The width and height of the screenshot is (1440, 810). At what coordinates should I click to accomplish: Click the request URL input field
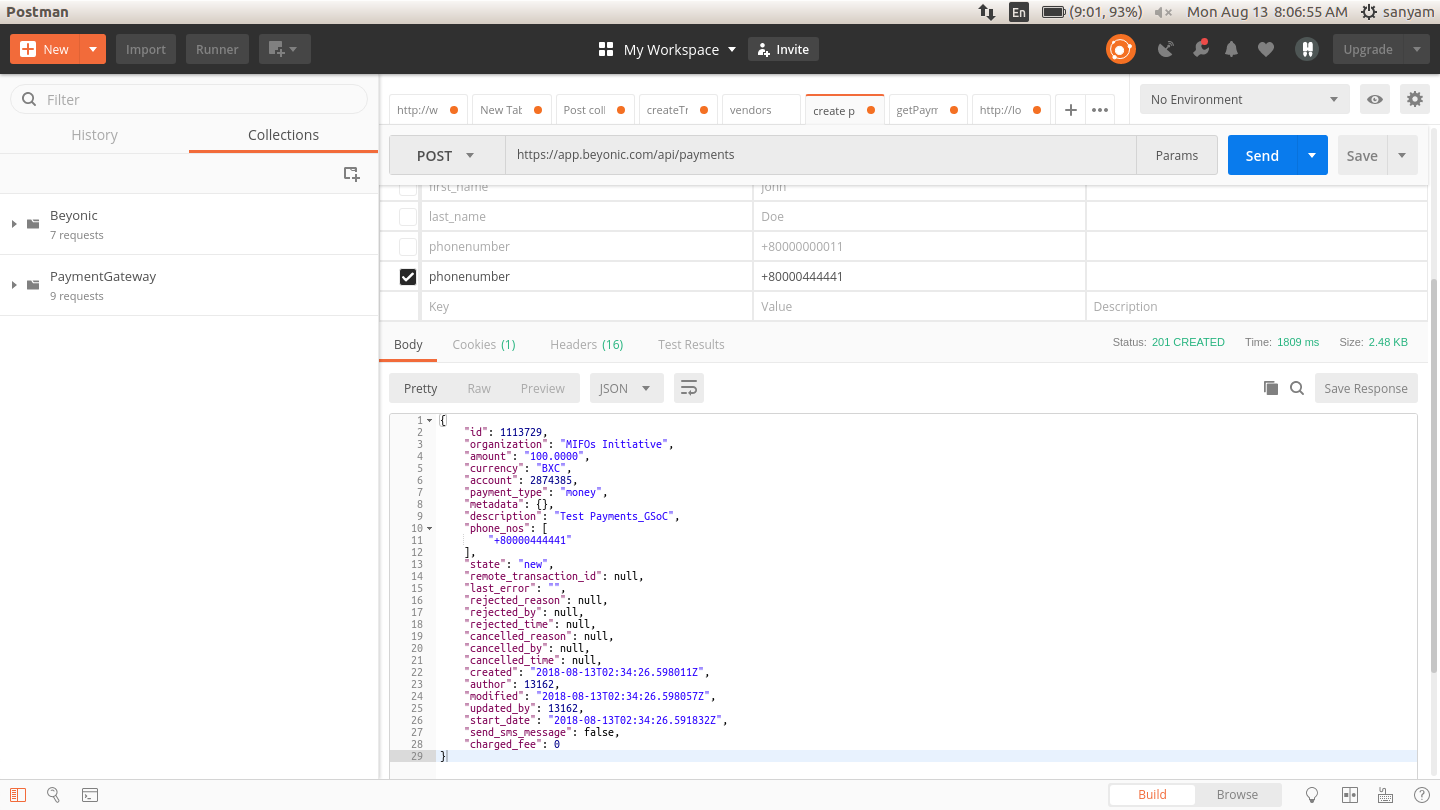click(820, 155)
